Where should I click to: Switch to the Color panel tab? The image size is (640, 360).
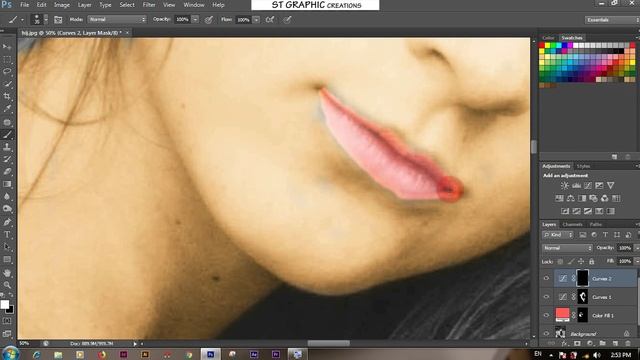pyautogui.click(x=548, y=38)
